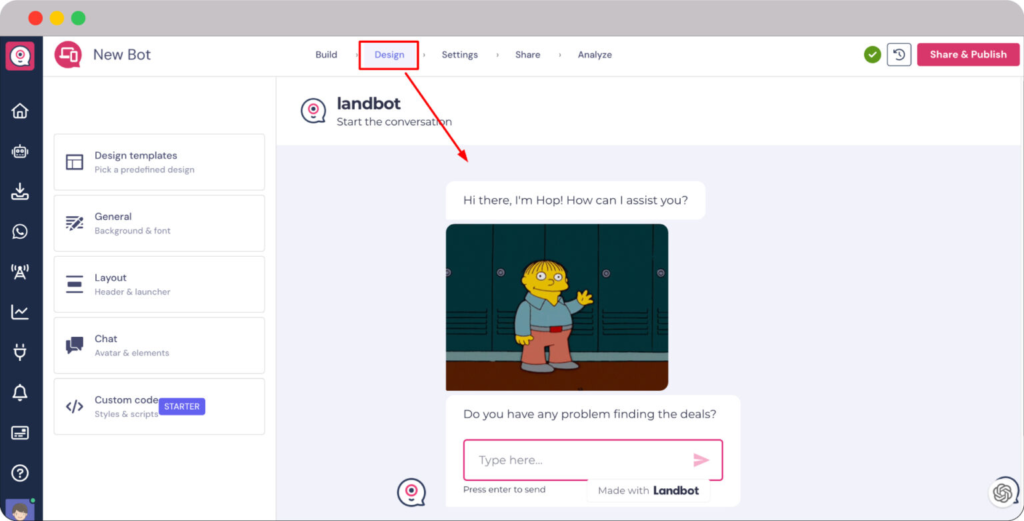Click the 'Start the conversation' subtitle
Viewport: 1024px width, 521px height.
(394, 121)
